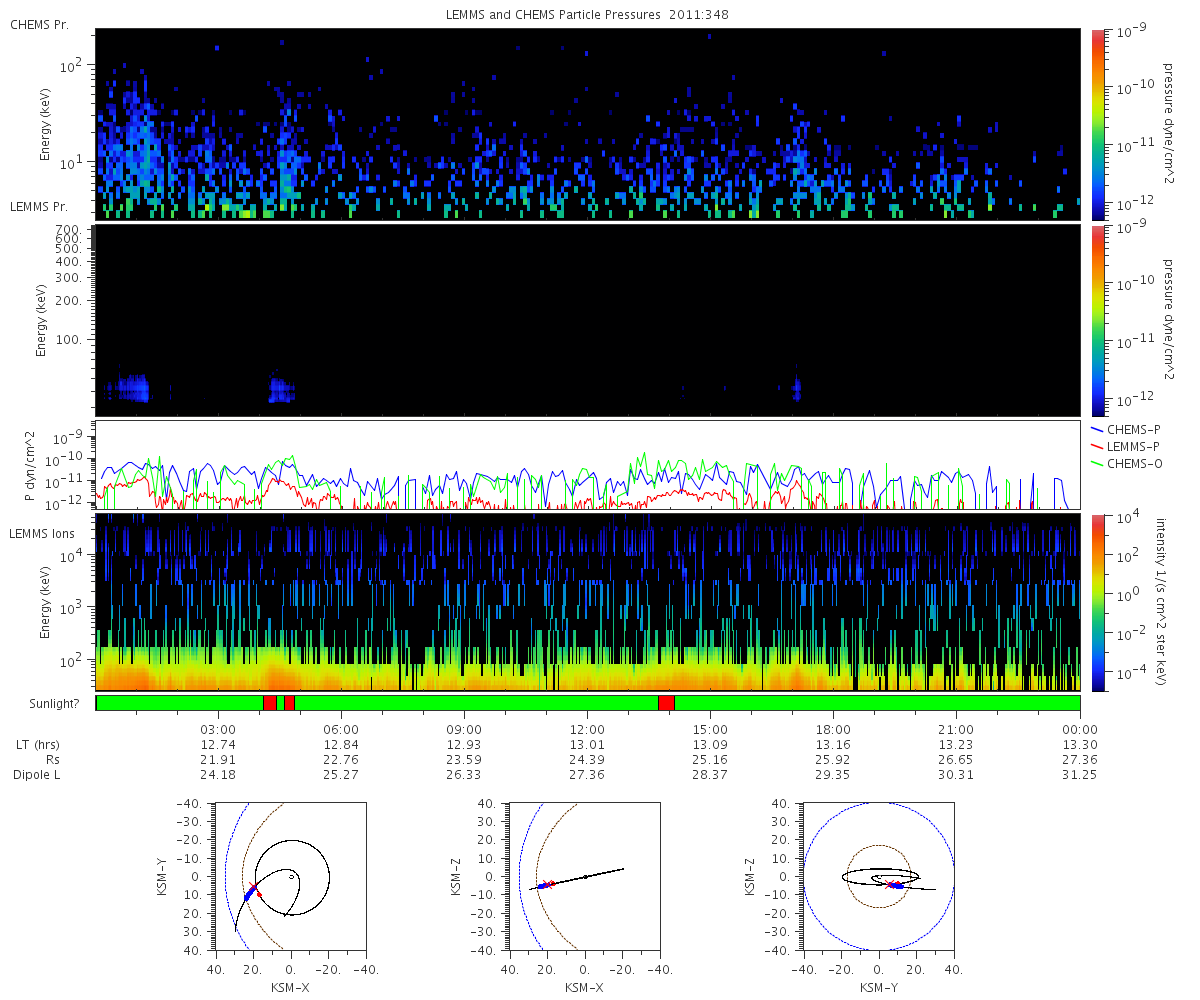Click the CHEMS pressure color bar
1200x1000 pixels.
pos(1097,124)
